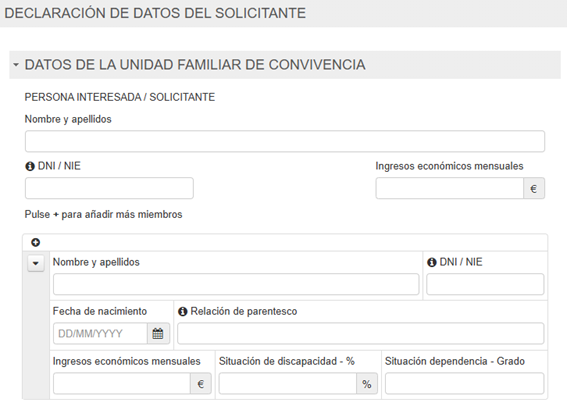This screenshot has height=417, width=567.
Task: Focus the Relación de parentesco field
Action: click(361, 333)
